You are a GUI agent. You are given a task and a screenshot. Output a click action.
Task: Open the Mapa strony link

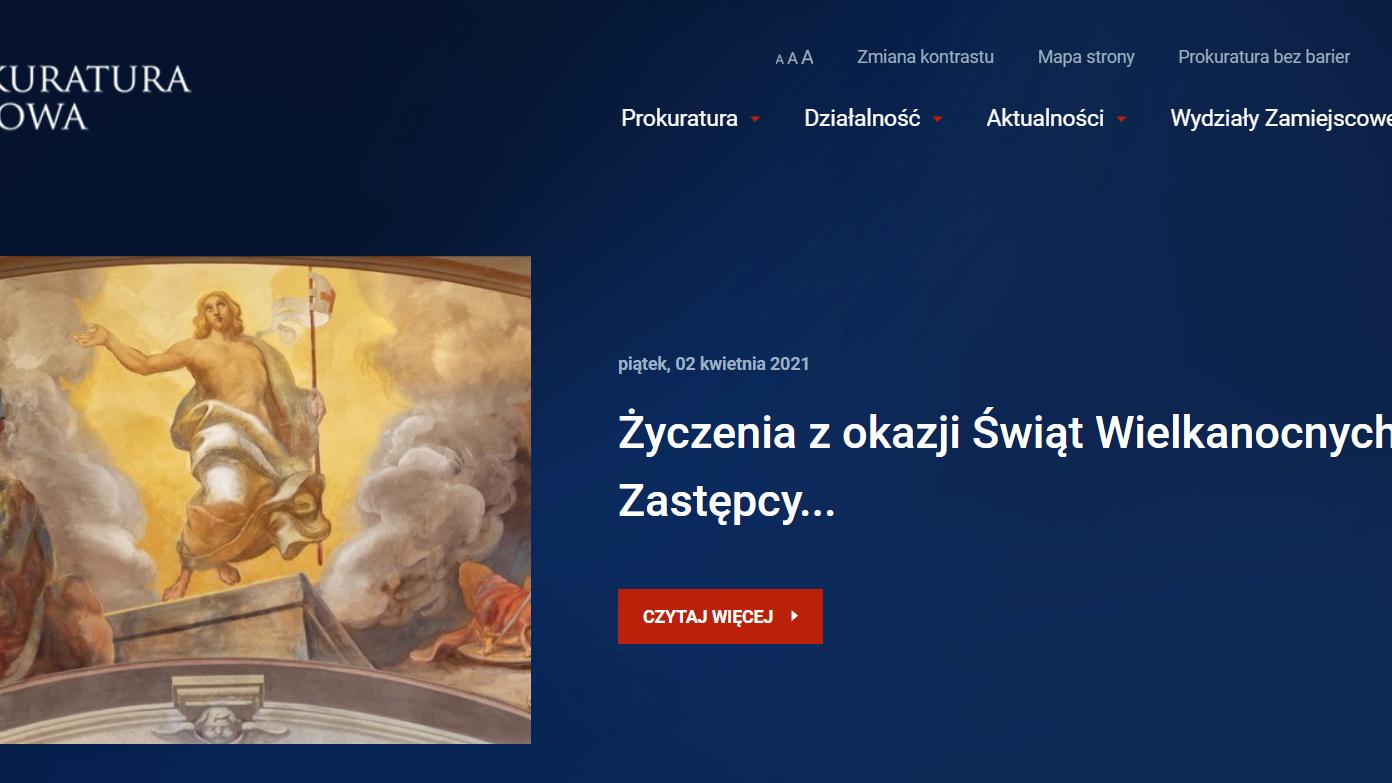(1086, 57)
